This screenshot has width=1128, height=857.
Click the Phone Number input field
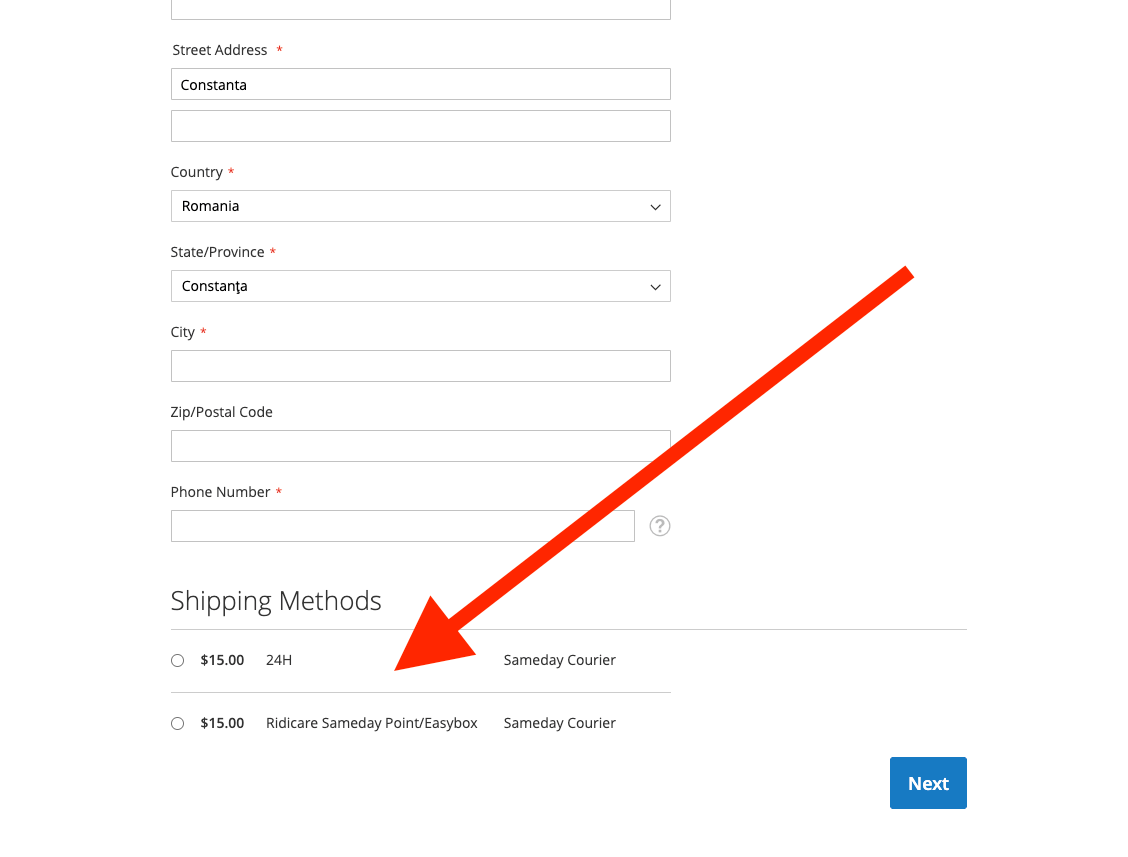pos(402,526)
